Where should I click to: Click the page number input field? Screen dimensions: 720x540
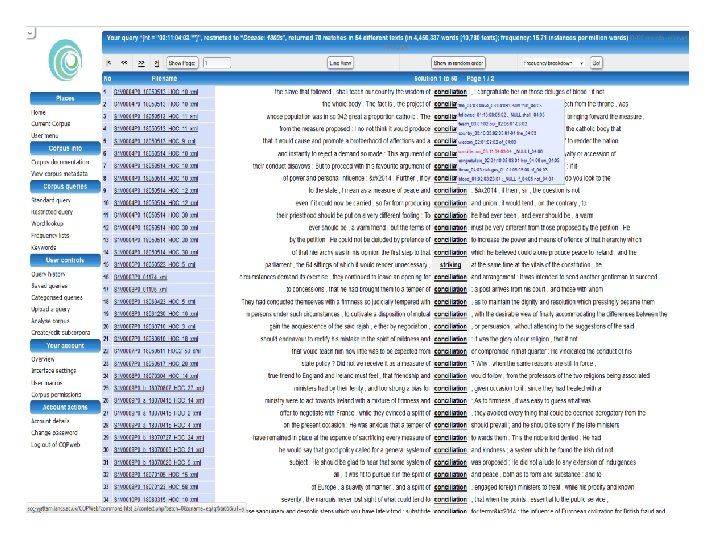216,63
